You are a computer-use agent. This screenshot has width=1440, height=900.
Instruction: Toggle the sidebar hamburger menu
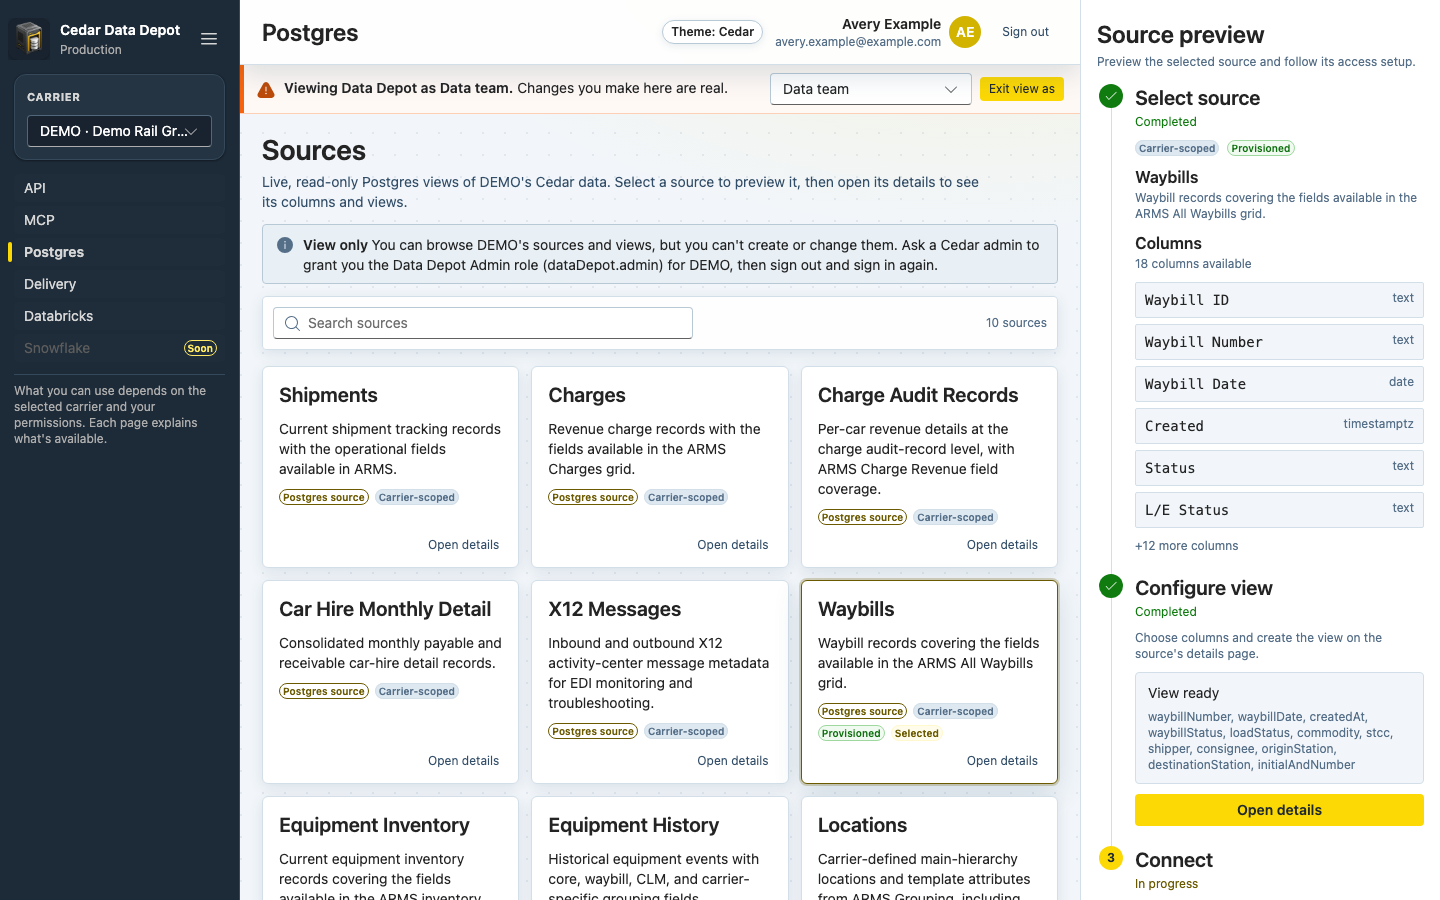pyautogui.click(x=209, y=39)
